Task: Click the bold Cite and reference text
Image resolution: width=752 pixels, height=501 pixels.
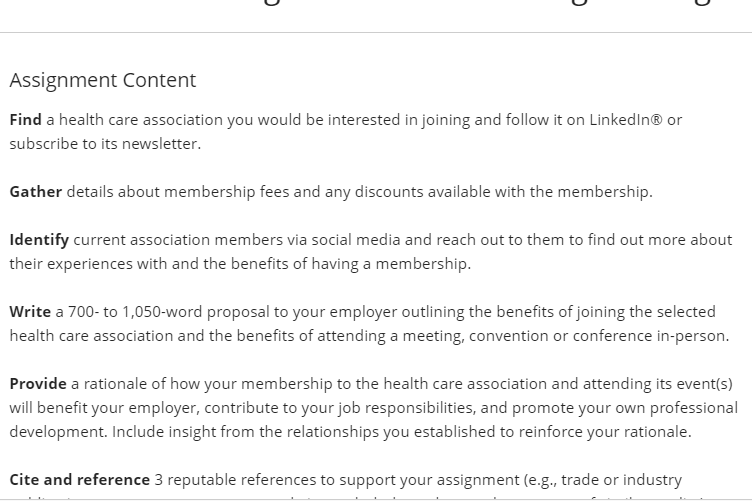Action: [80, 479]
